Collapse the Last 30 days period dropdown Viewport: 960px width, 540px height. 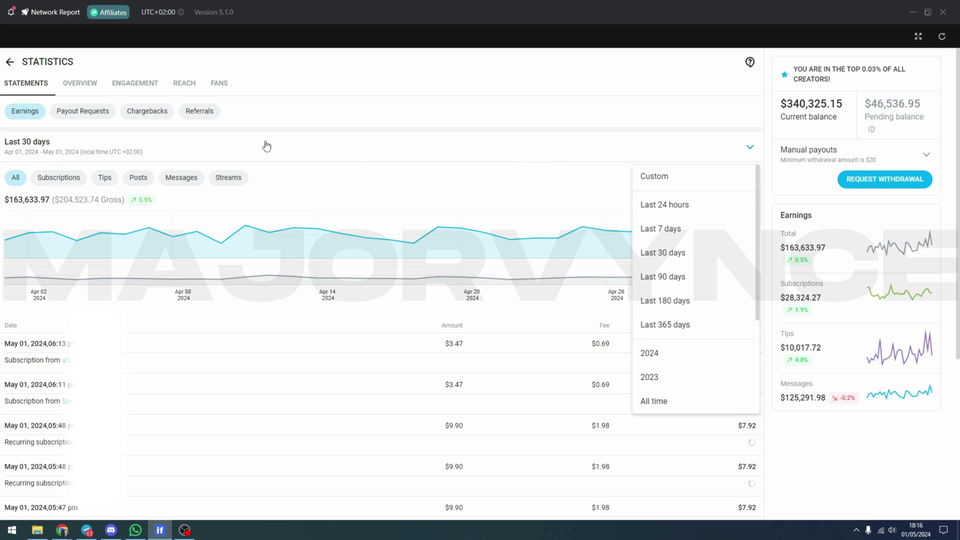[749, 147]
